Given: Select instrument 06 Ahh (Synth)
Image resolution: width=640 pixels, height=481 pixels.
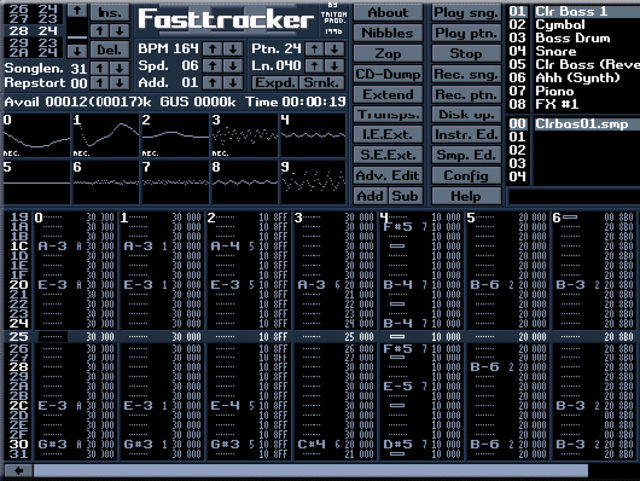Looking at the screenshot, I should click(x=587, y=78).
